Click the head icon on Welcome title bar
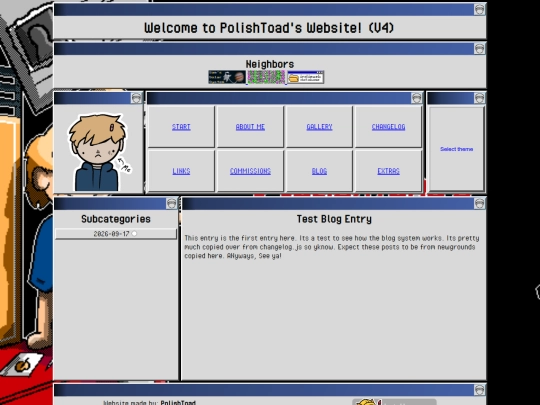 [x=479, y=10]
